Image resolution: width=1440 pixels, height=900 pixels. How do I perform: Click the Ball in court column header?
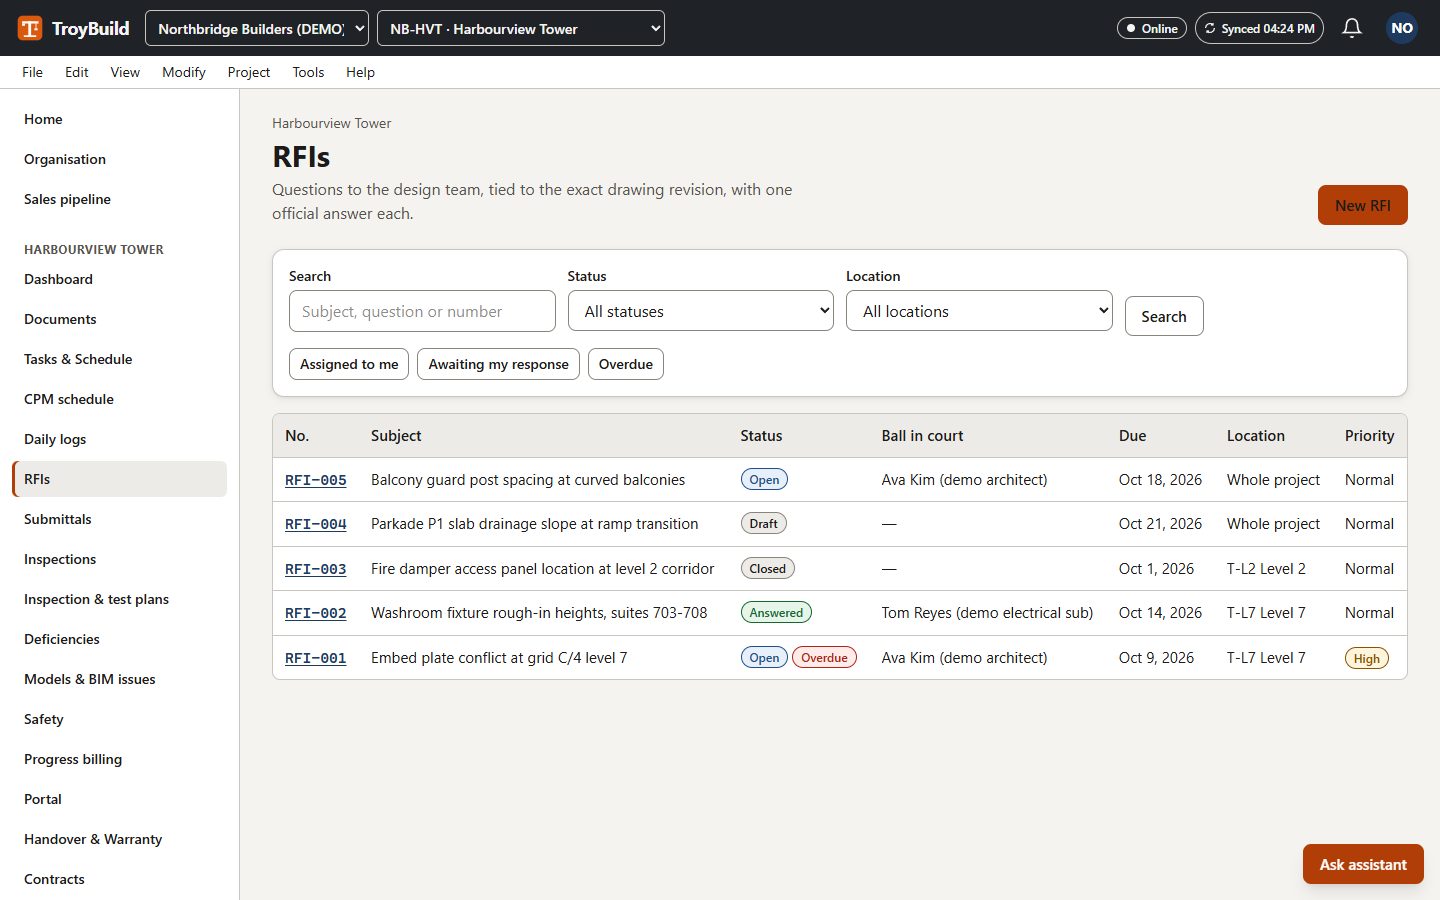pyautogui.click(x=922, y=436)
